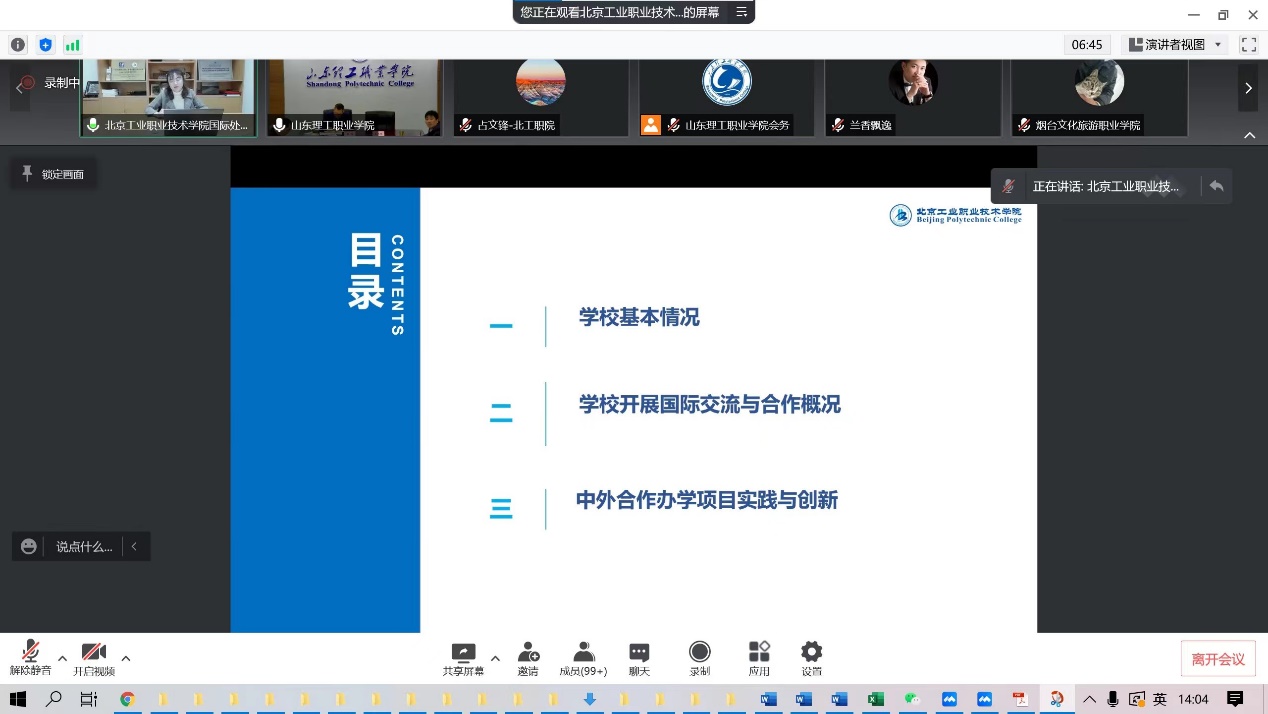This screenshot has height=714, width=1268.
Task: Click the Record (录制) icon
Action: [699, 653]
